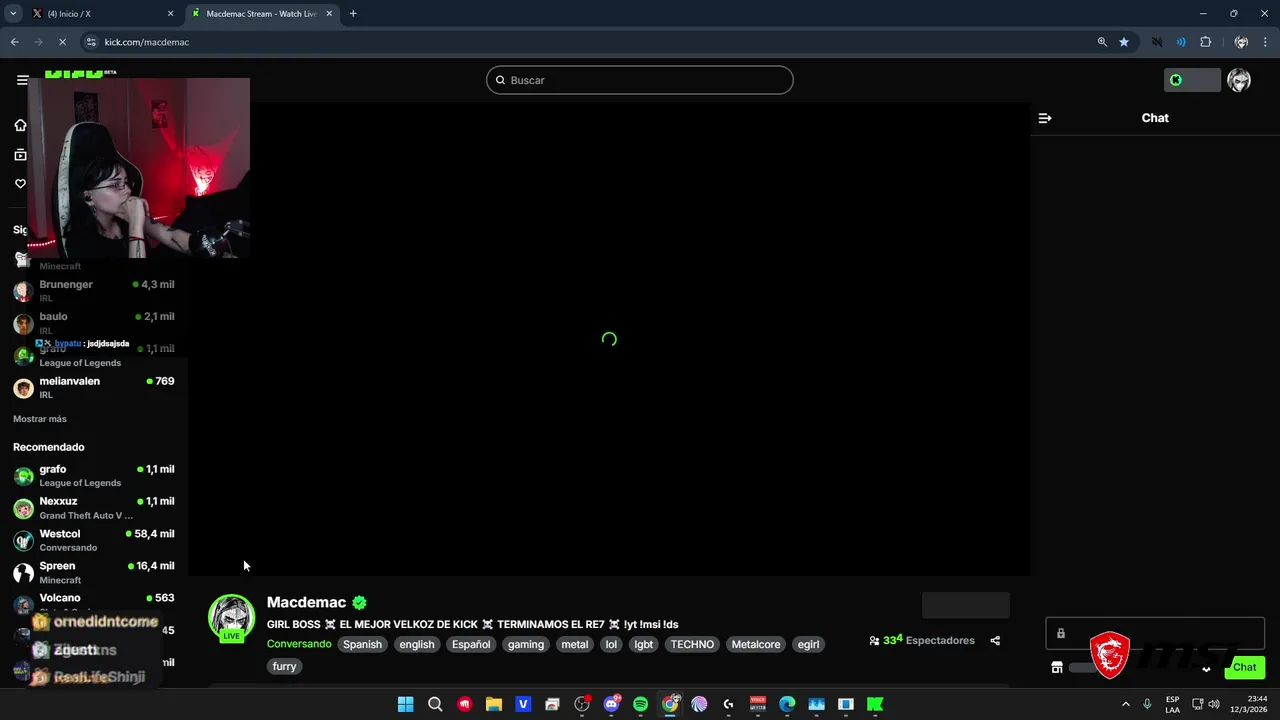
Task: Expand chat options chevron near Chat button
Action: pyautogui.click(x=1206, y=669)
